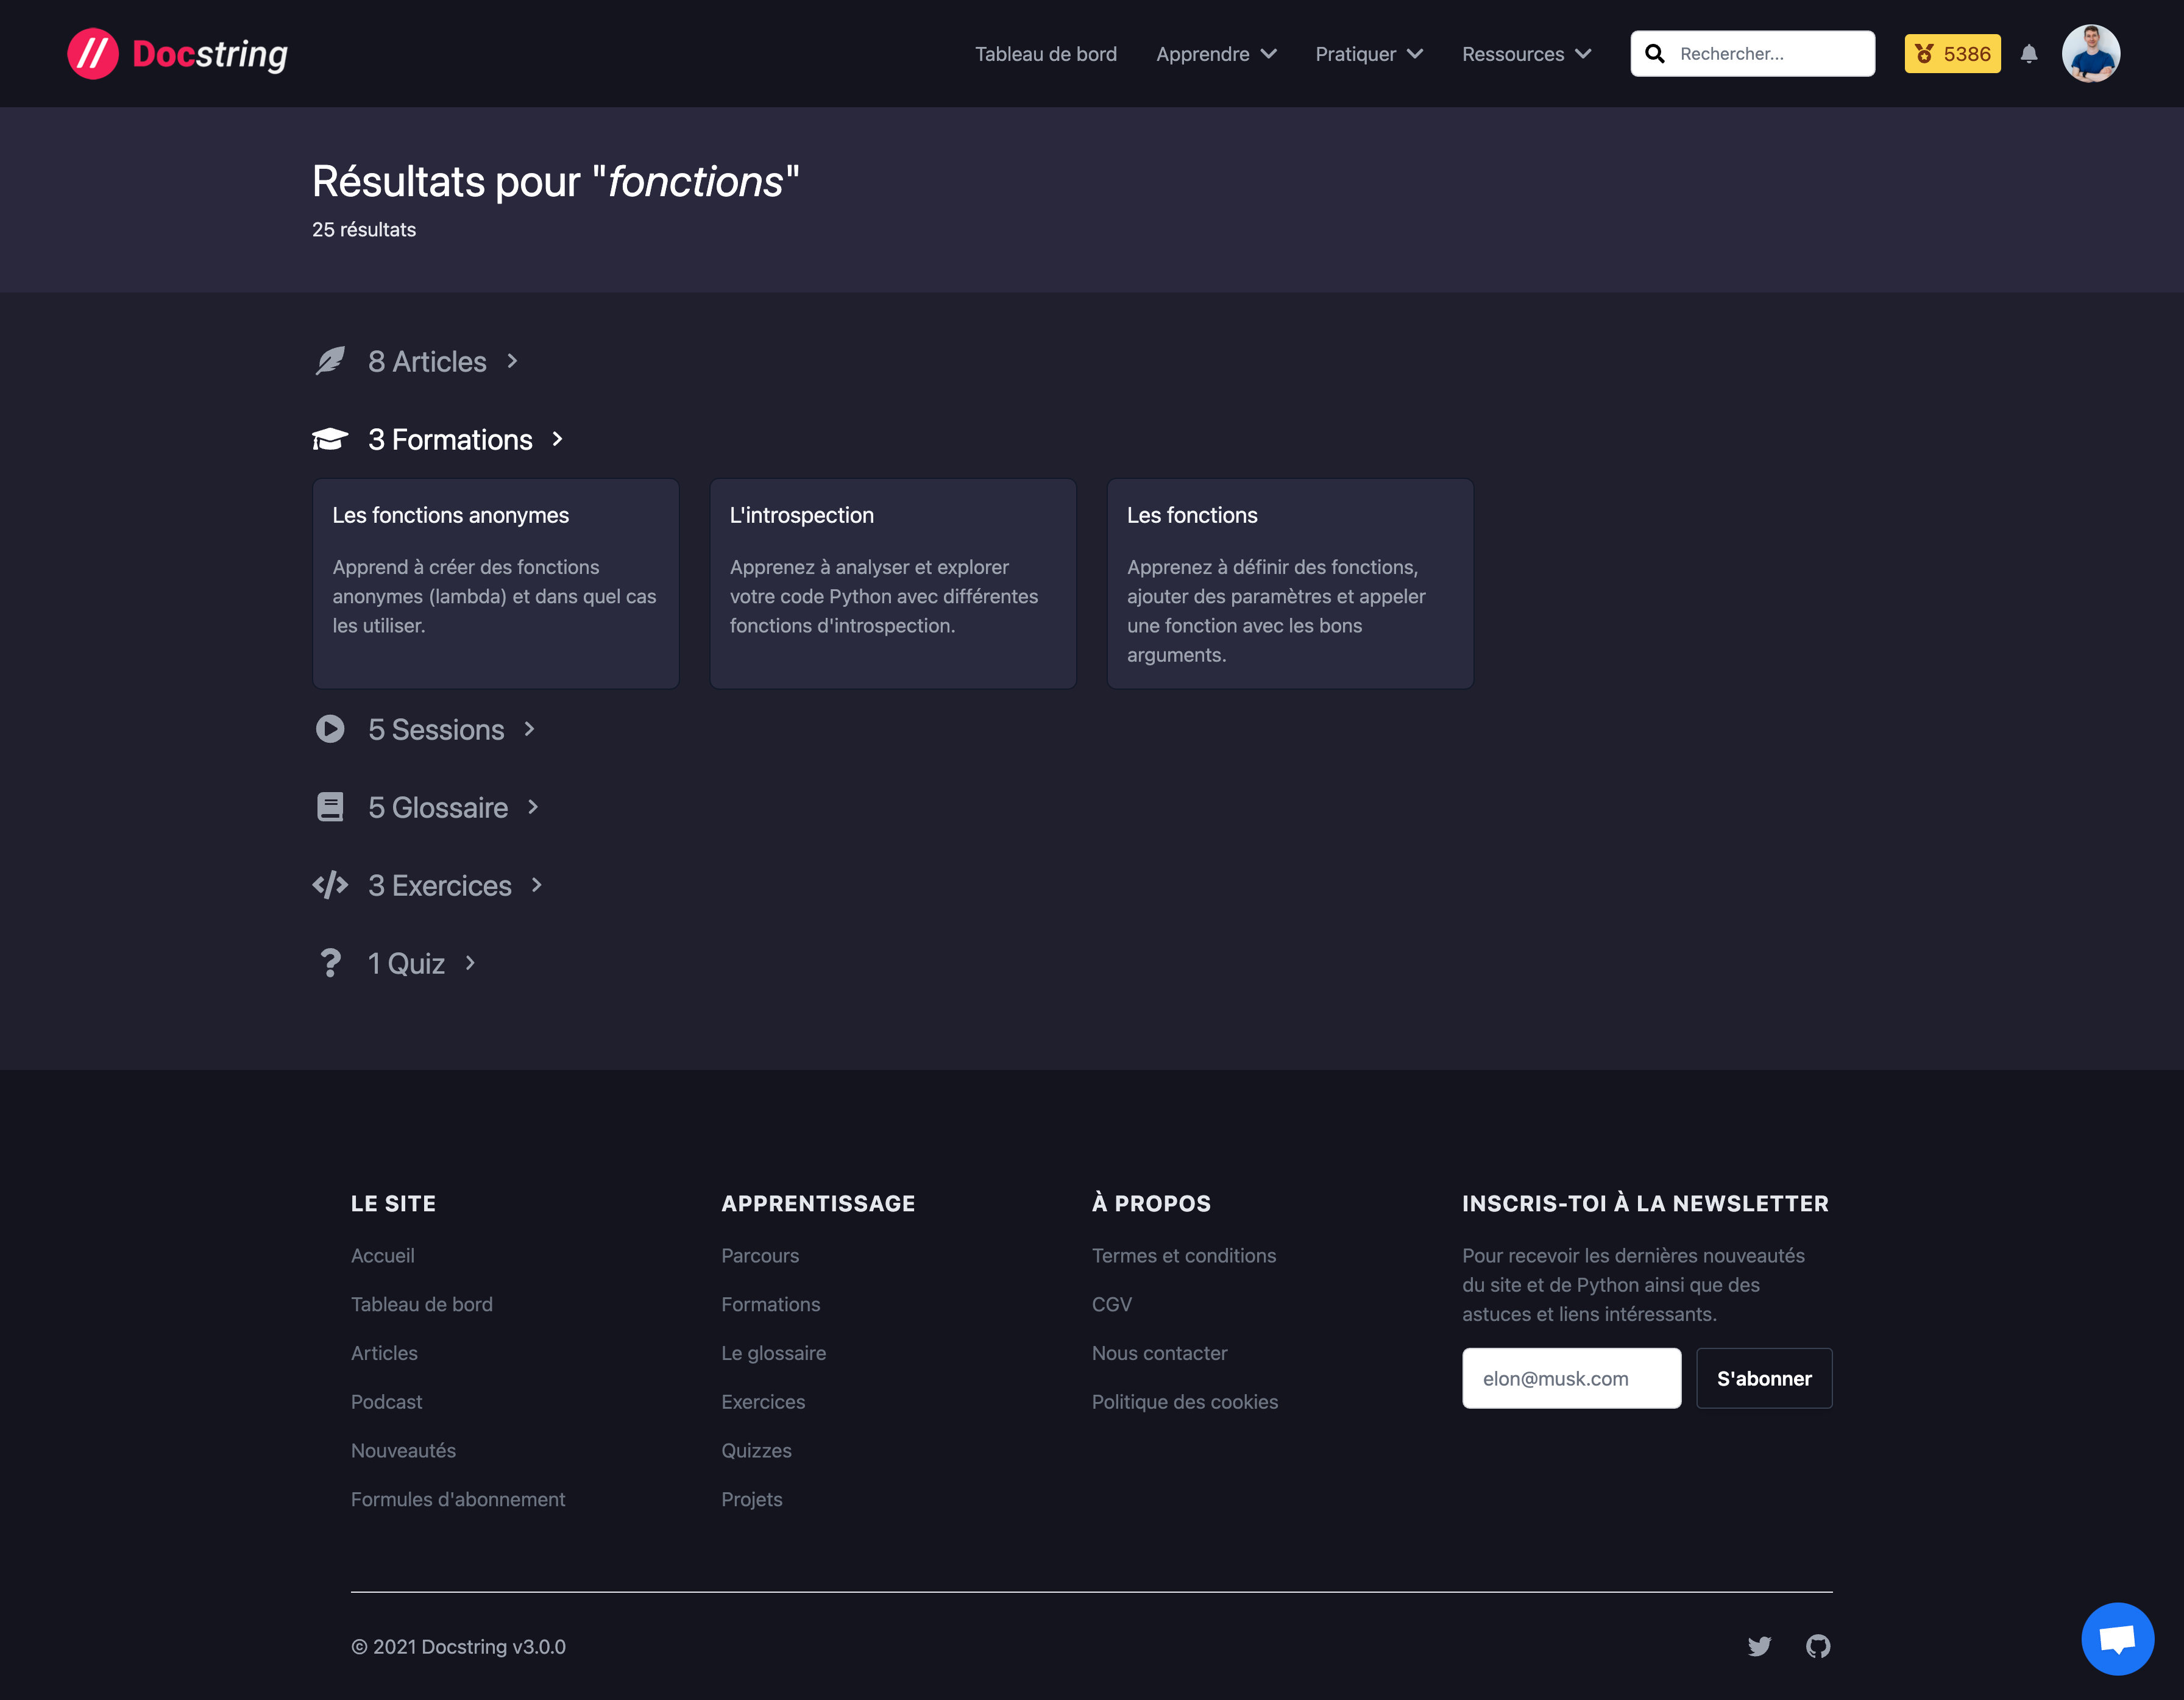Expand the 3 Exercices results

coord(440,885)
